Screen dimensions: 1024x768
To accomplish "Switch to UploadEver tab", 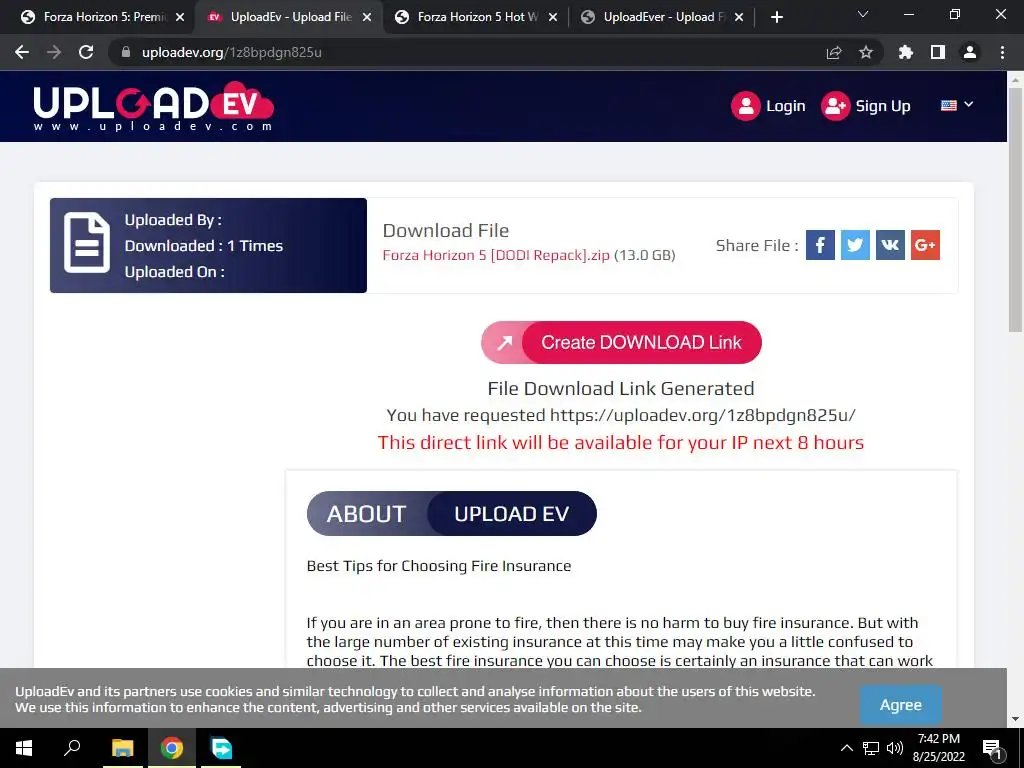I will pos(661,17).
